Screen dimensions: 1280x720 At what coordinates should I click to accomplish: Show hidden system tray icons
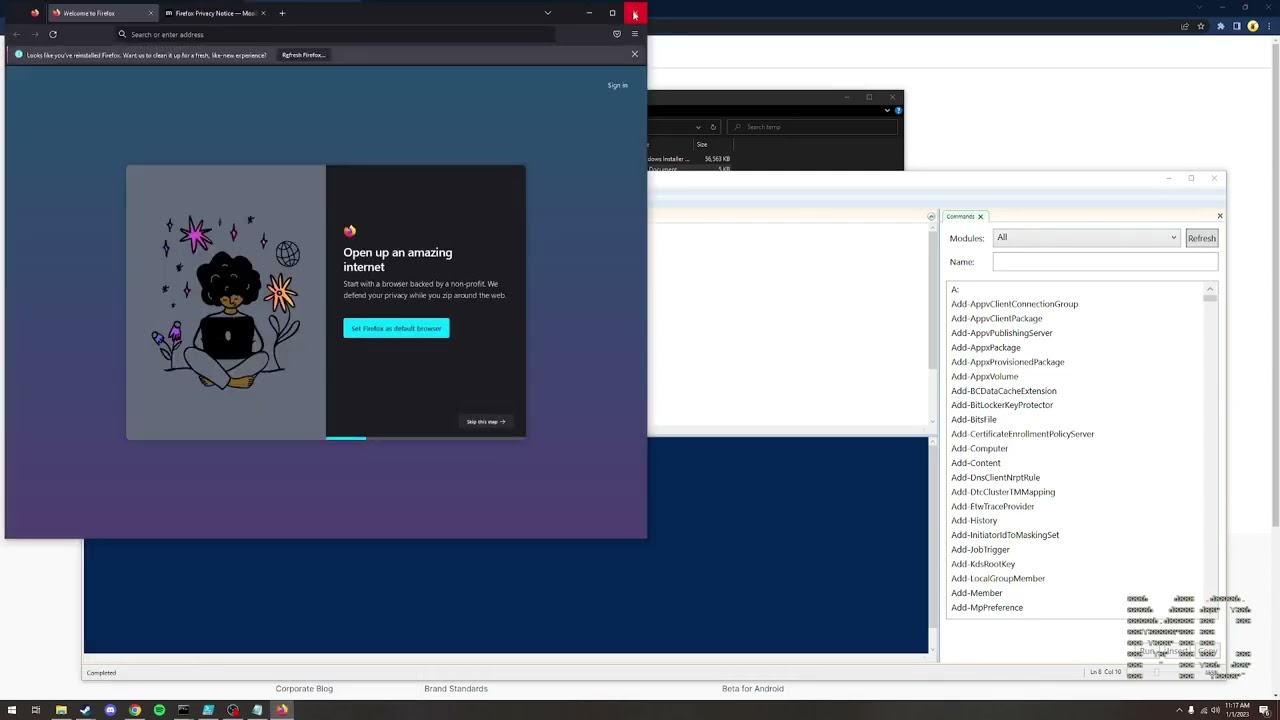coord(1178,710)
